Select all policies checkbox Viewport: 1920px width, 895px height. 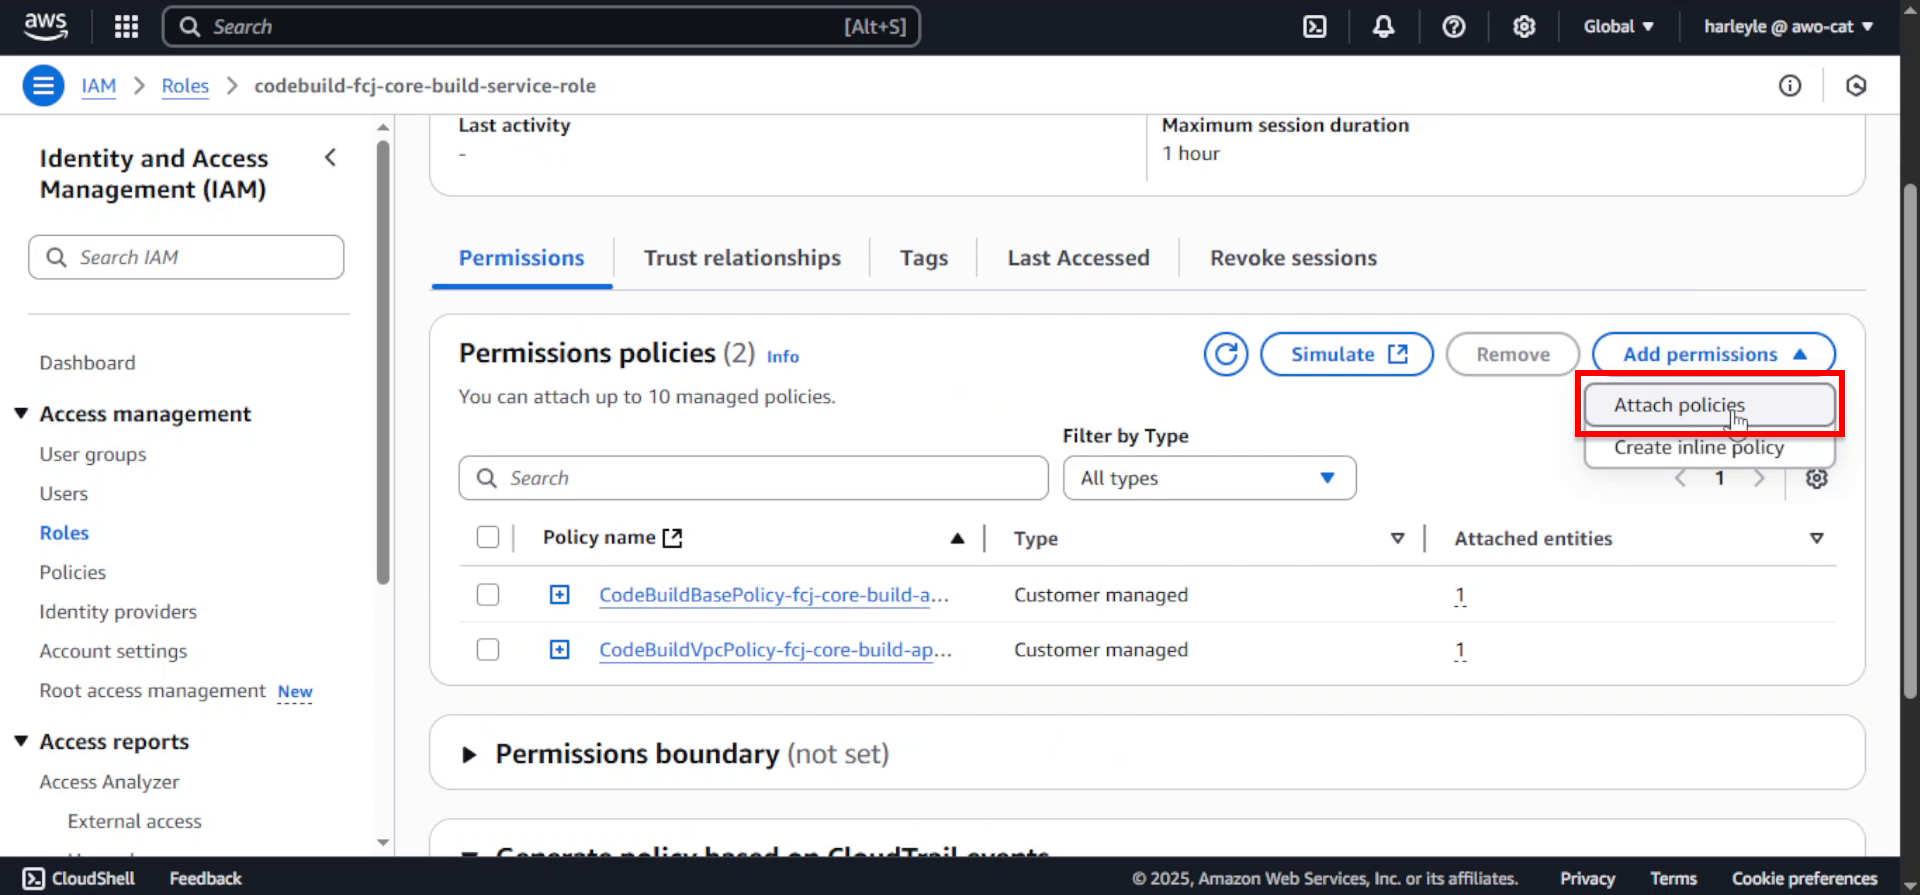pyautogui.click(x=488, y=537)
